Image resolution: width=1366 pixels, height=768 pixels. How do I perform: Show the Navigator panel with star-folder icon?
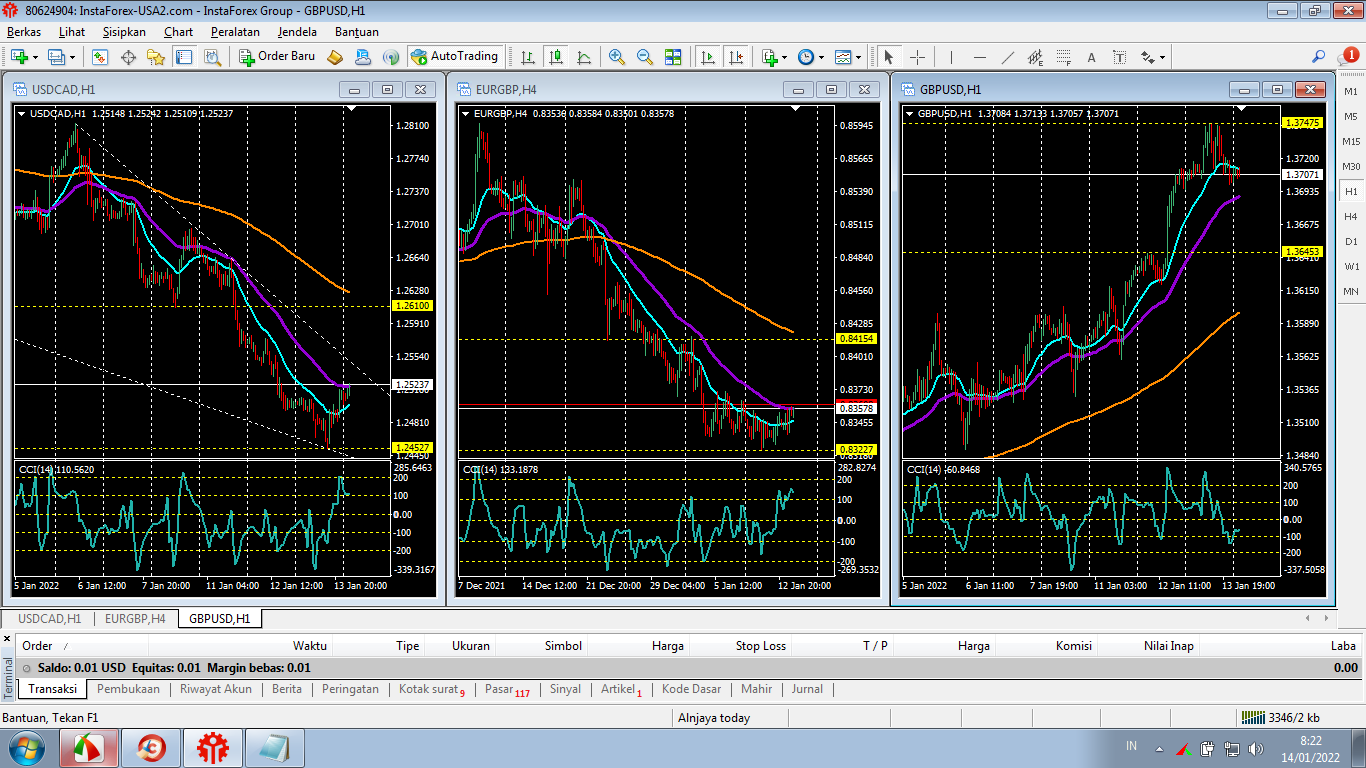click(155, 57)
